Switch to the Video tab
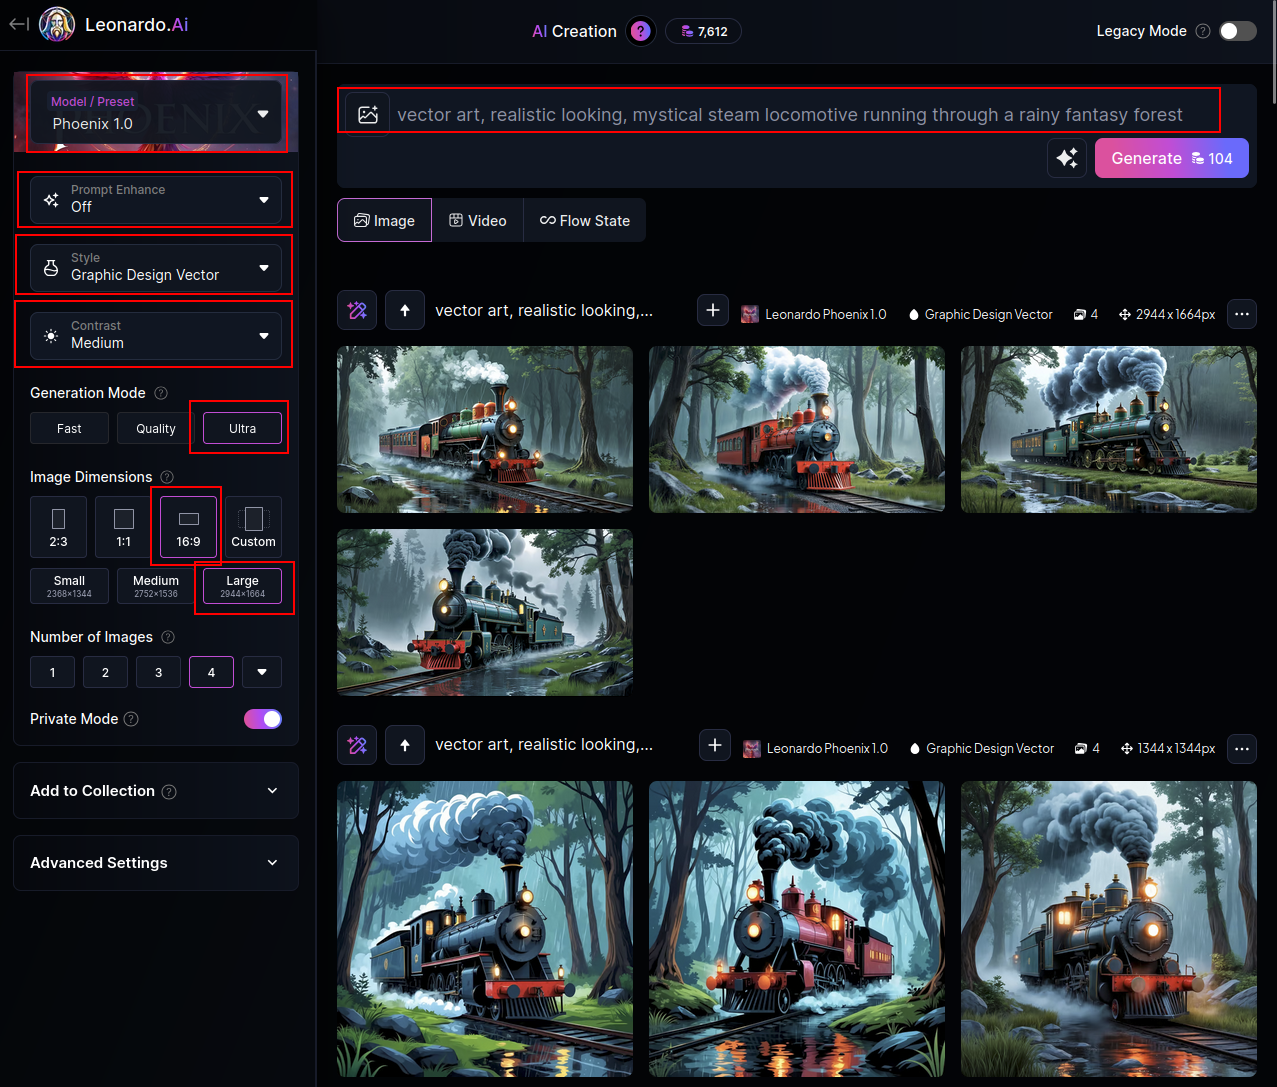The width and height of the screenshot is (1277, 1087). point(477,221)
